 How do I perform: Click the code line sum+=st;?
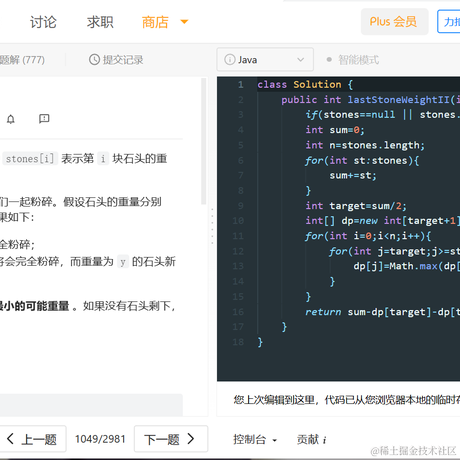[353, 175]
